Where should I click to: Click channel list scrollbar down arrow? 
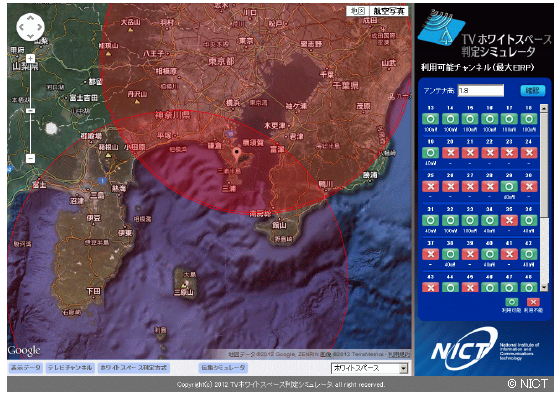pos(544,287)
